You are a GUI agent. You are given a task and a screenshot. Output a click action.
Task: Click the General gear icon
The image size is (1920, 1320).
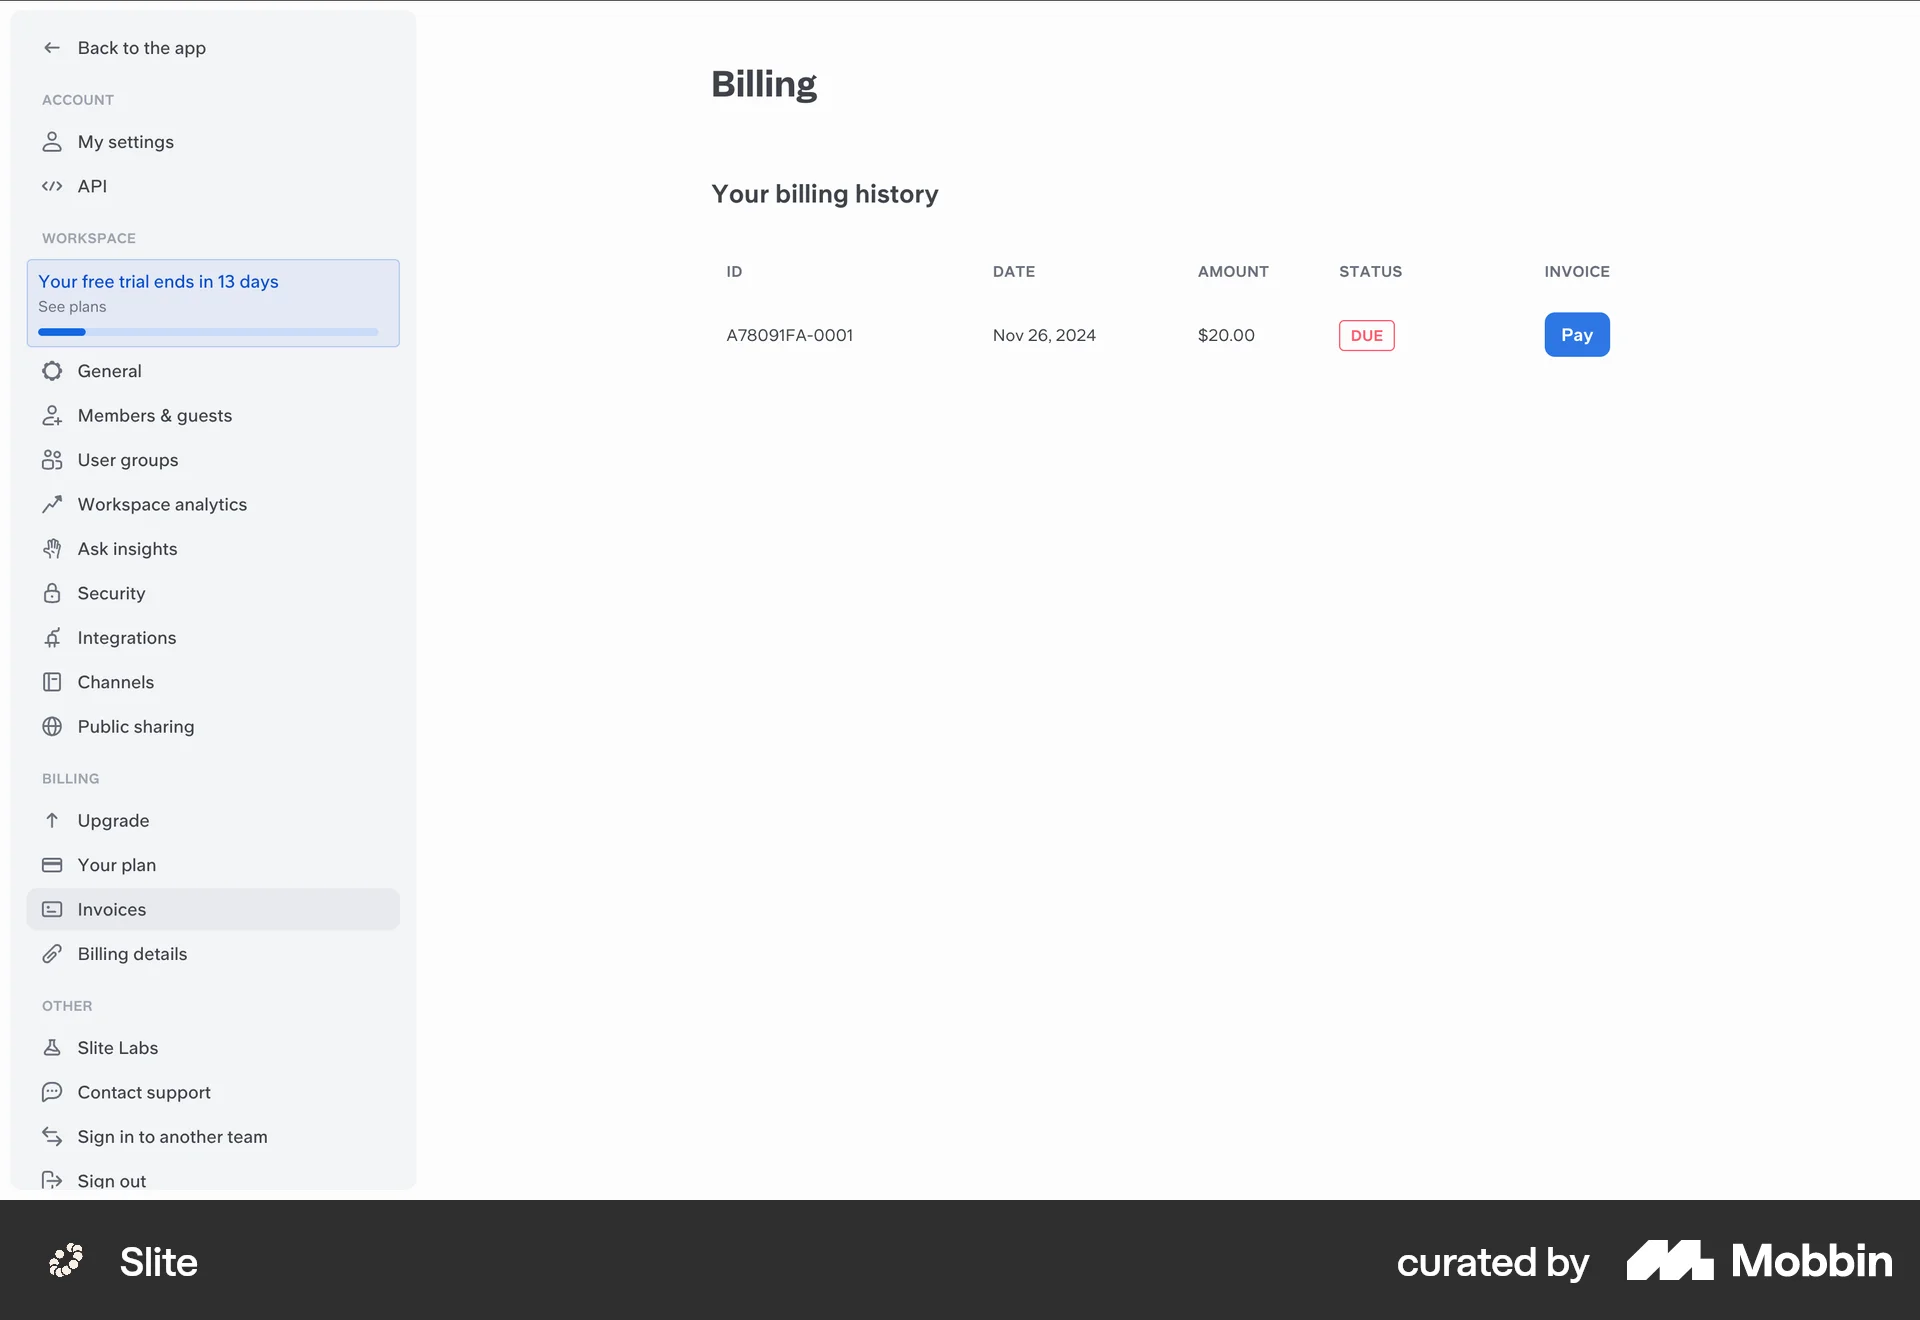click(52, 370)
